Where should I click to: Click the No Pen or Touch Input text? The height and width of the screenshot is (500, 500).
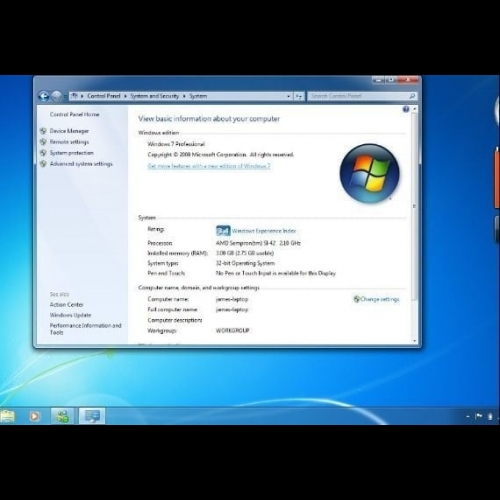click(276, 273)
